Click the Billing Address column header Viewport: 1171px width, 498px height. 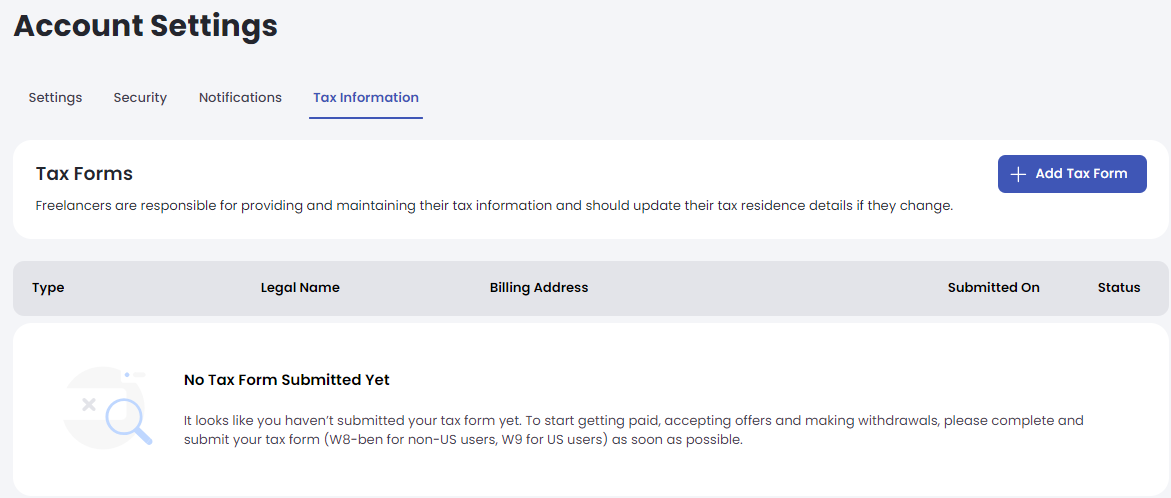539,287
